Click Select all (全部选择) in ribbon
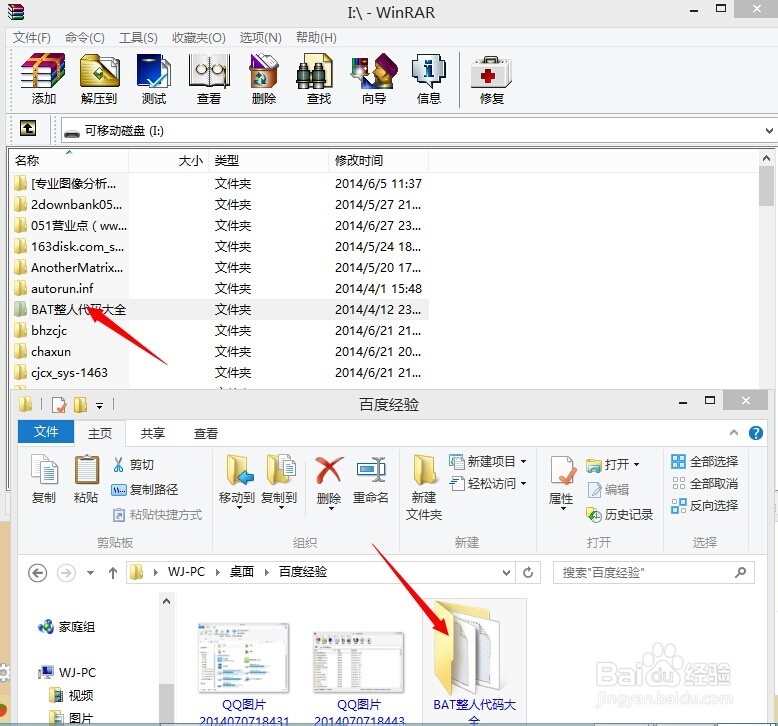The height and width of the screenshot is (726, 778). pos(705,462)
